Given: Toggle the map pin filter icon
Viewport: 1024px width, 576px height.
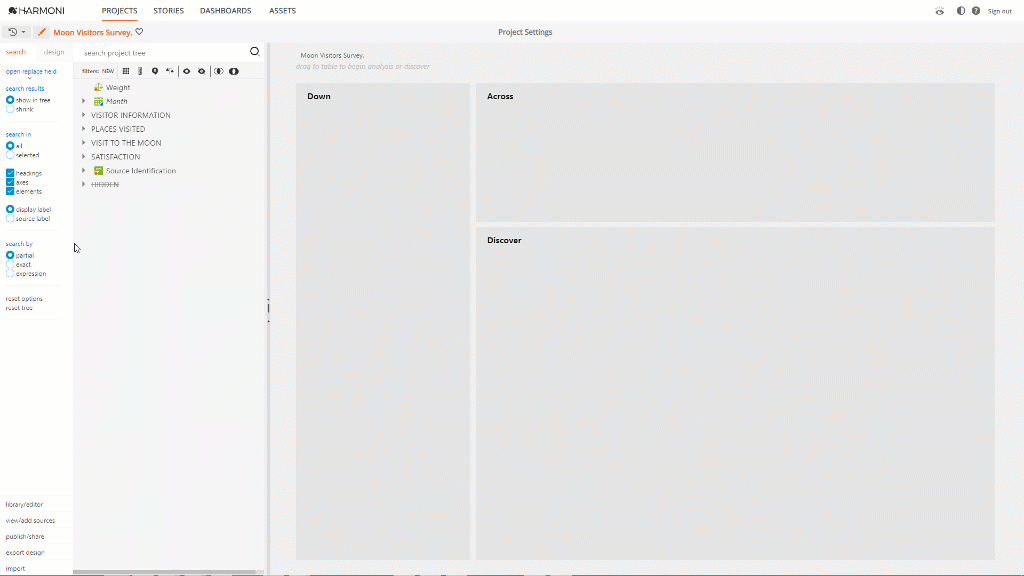Looking at the screenshot, I should (155, 71).
